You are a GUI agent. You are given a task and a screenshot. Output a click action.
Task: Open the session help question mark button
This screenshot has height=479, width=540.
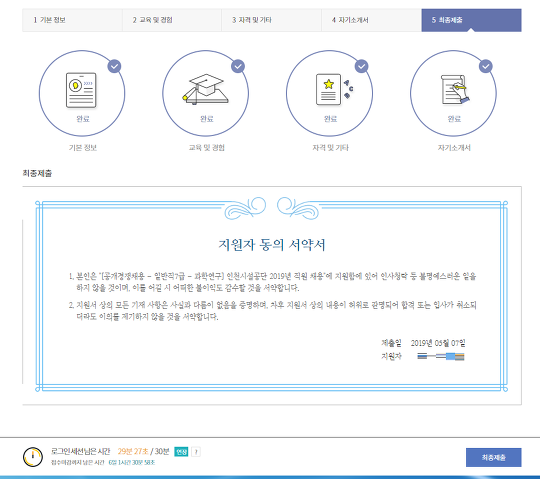pyautogui.click(x=196, y=451)
